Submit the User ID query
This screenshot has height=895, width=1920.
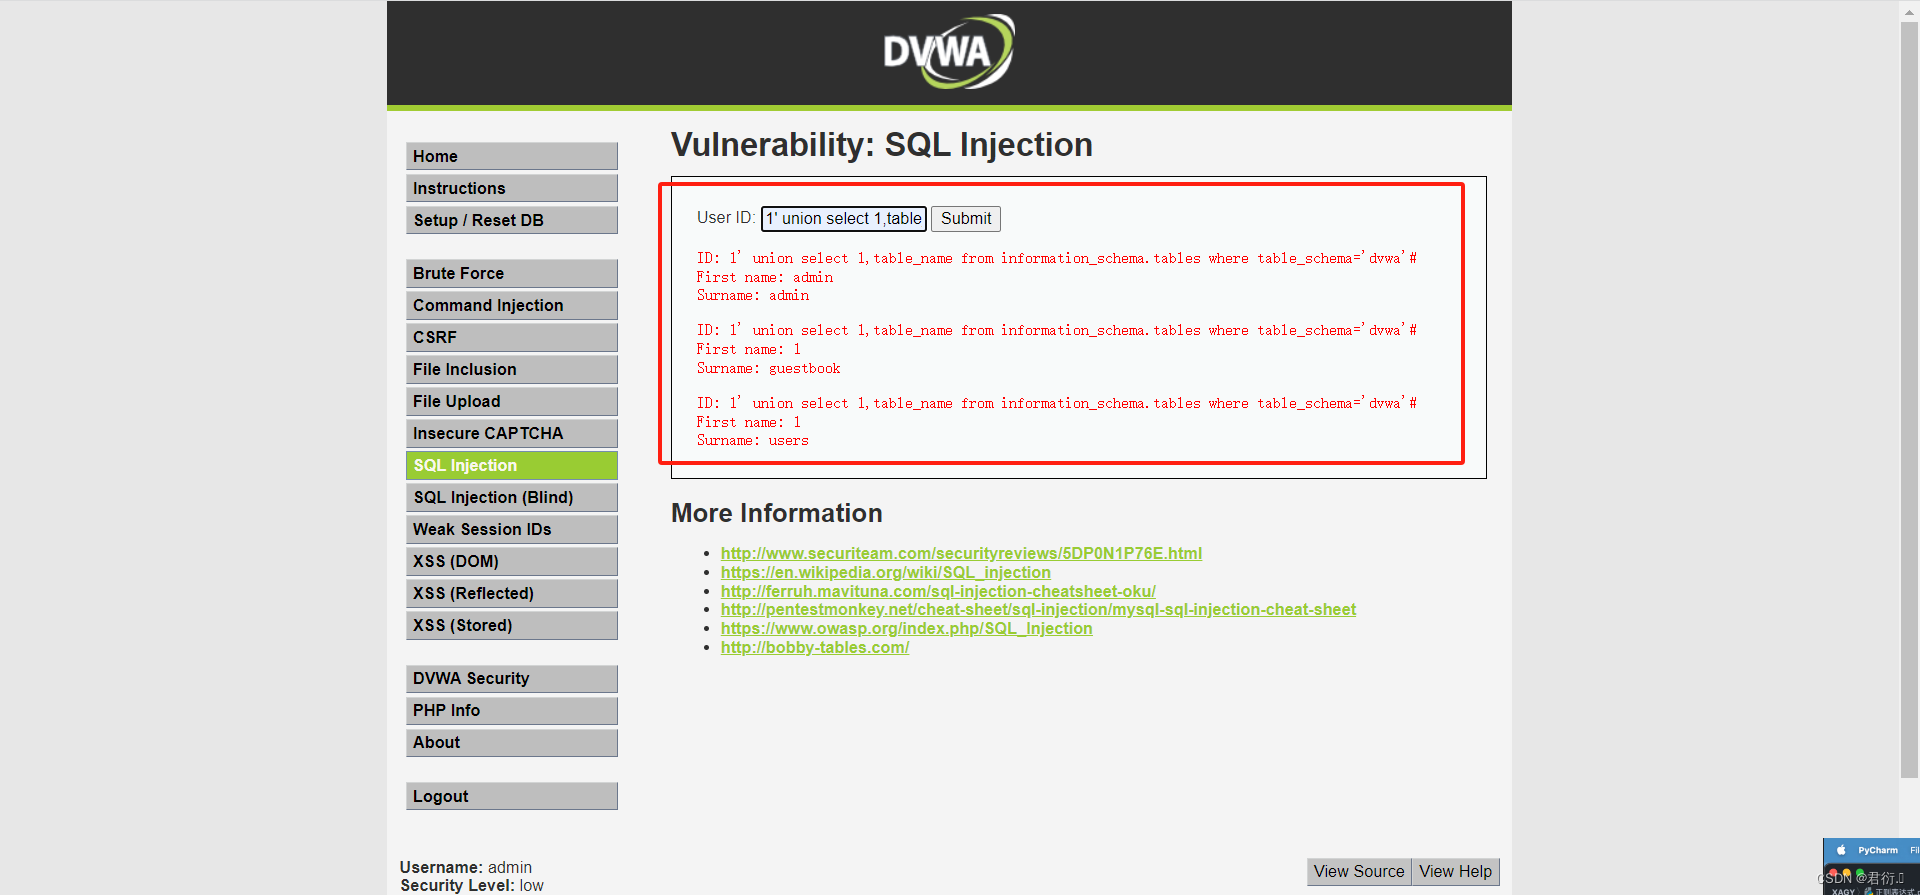pos(966,218)
